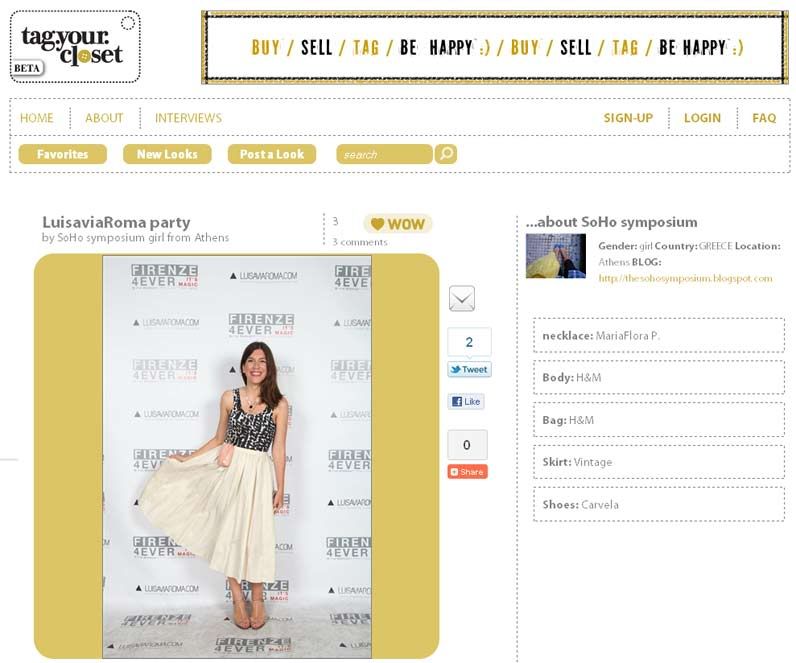Screen dimensions: 796x663
Task: Open the ABOUT menu item
Action: (x=104, y=118)
